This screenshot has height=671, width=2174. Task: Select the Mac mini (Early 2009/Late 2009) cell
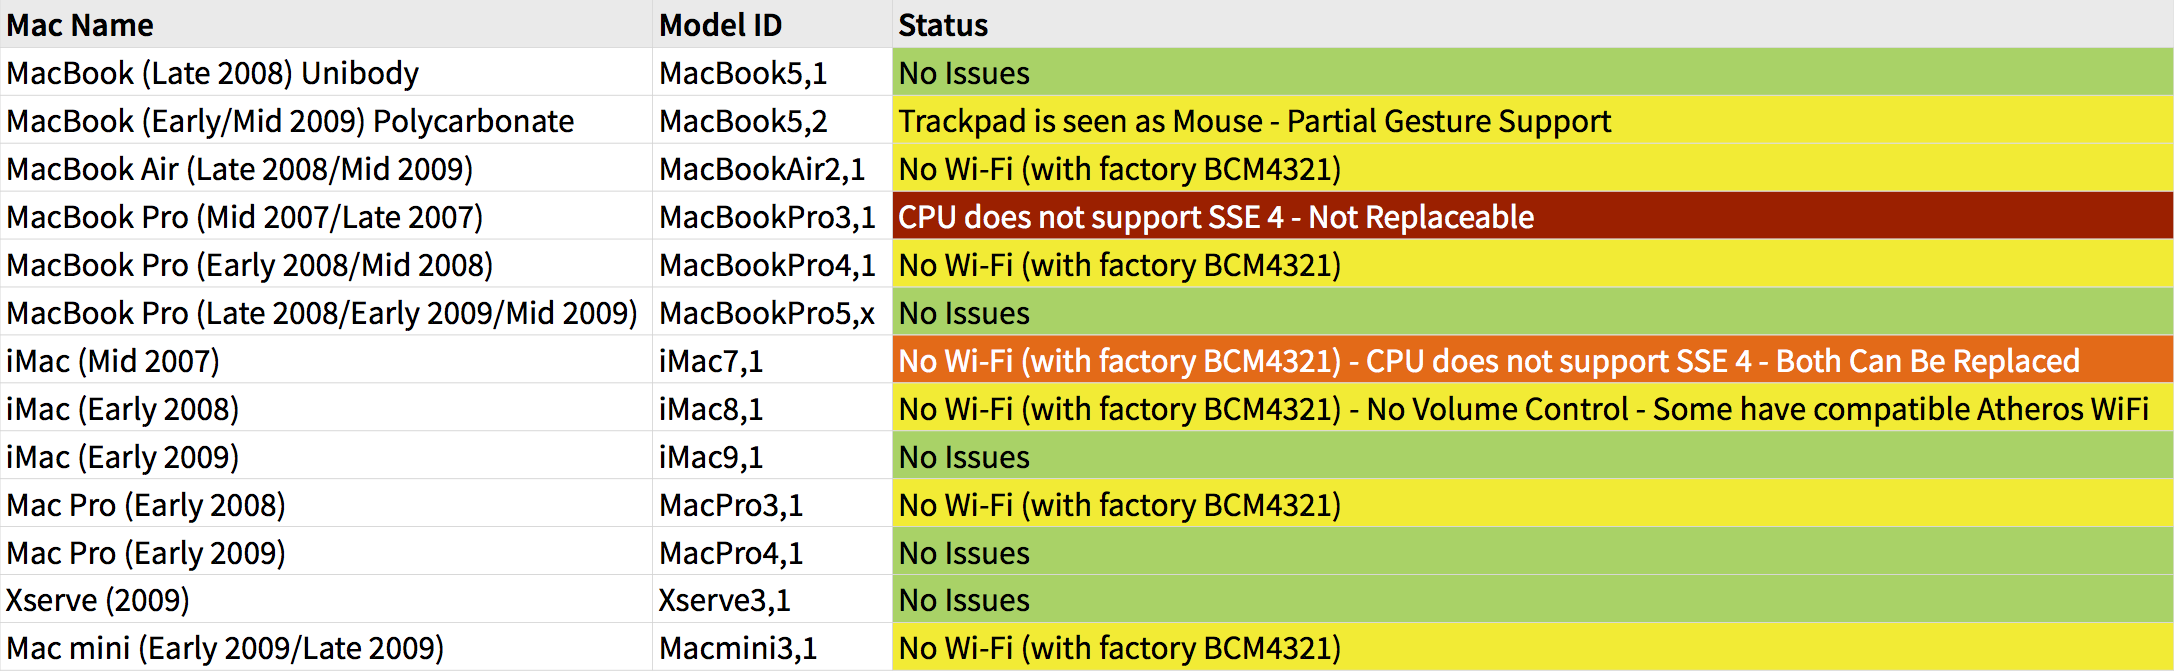[x=225, y=648]
